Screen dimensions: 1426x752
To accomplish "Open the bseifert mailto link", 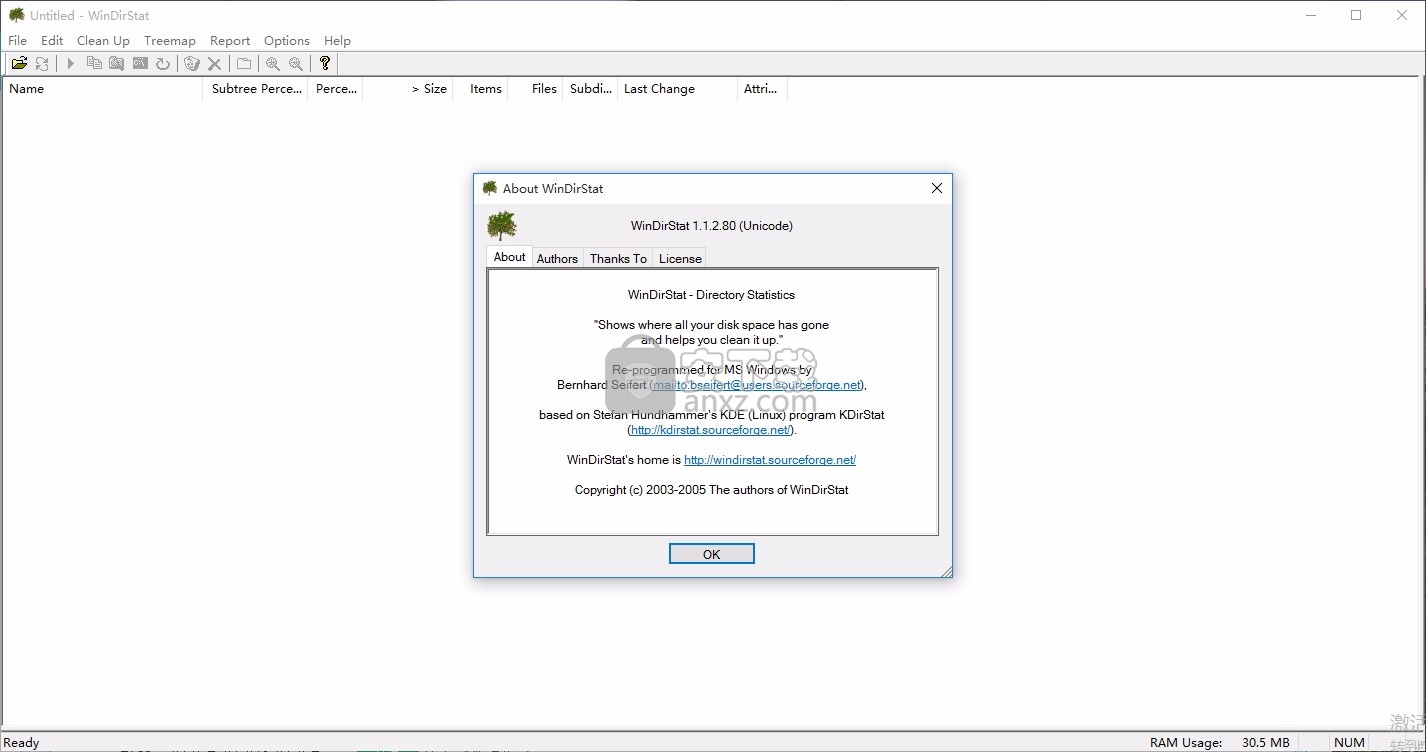I will [x=757, y=385].
